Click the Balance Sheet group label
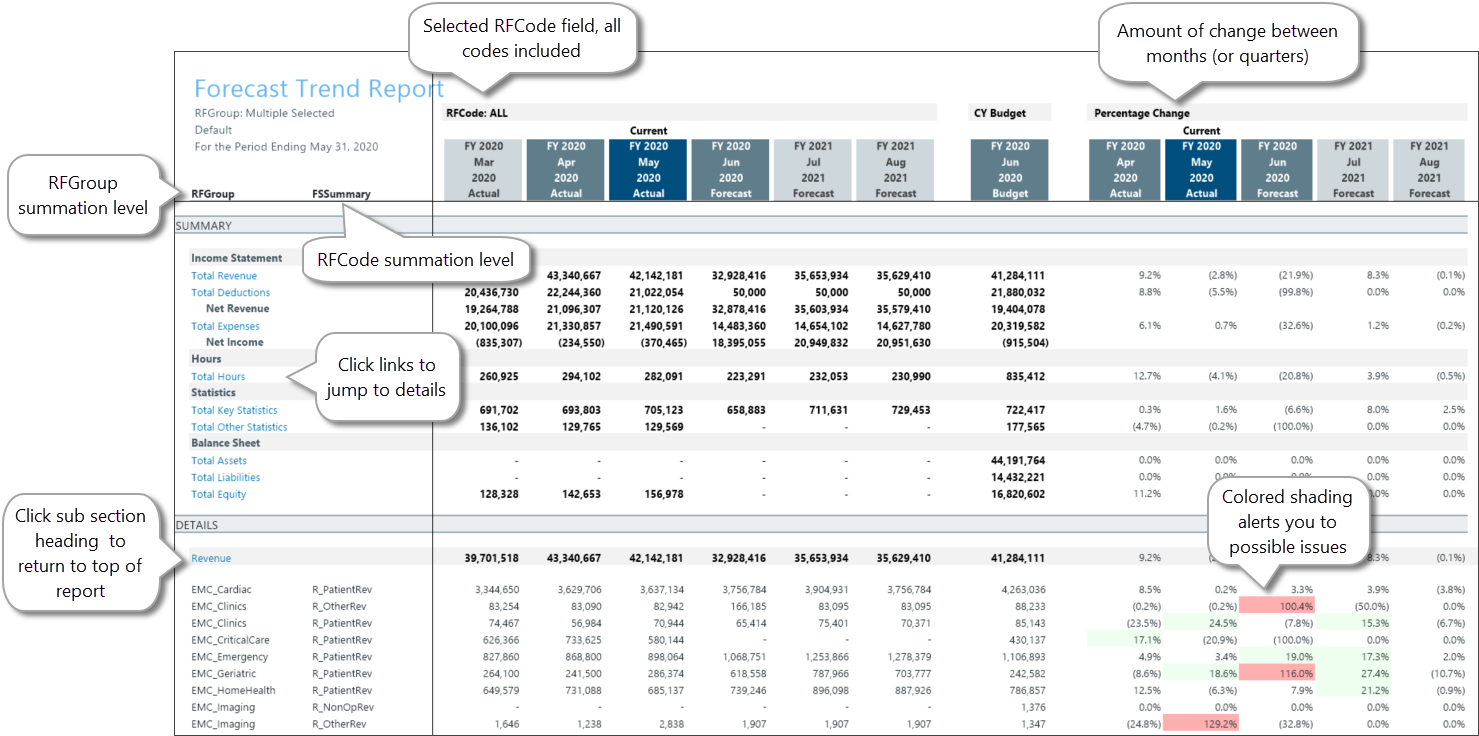Image resolution: width=1479 pixels, height=736 pixels. click(225, 443)
